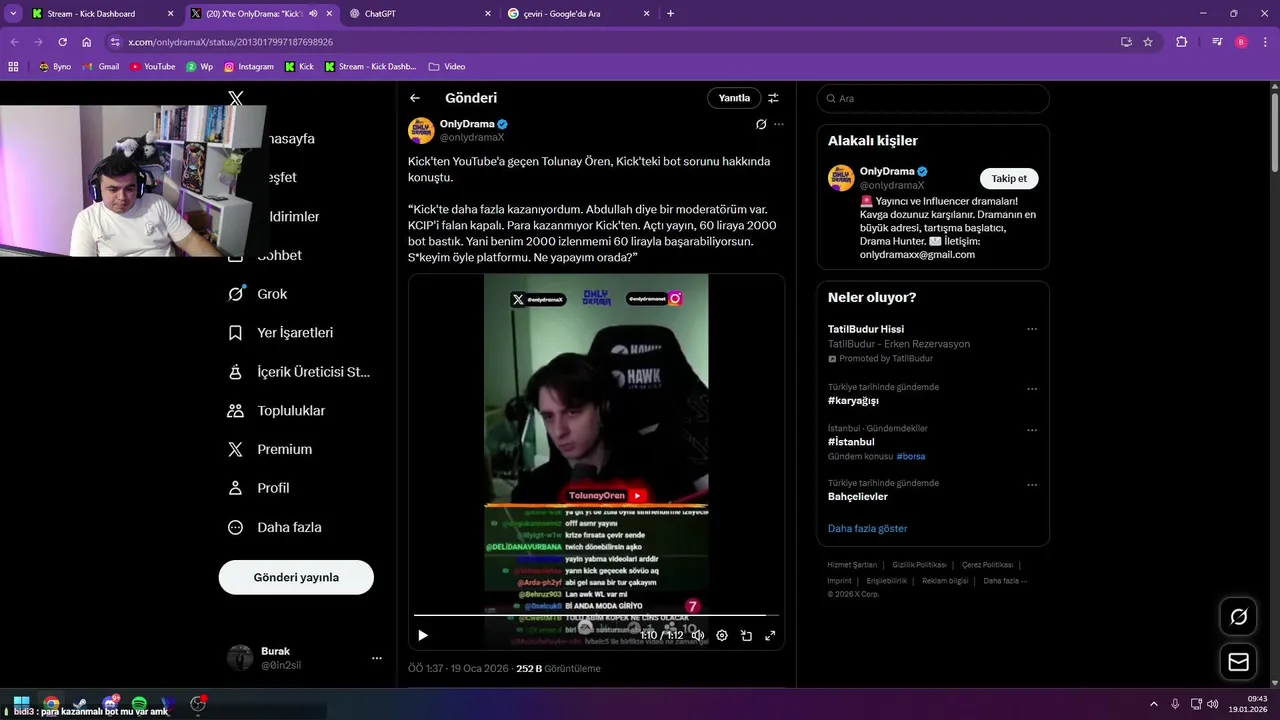Screen dimensions: 1280x720
Task: Open the Premium page
Action: coord(271,450)
